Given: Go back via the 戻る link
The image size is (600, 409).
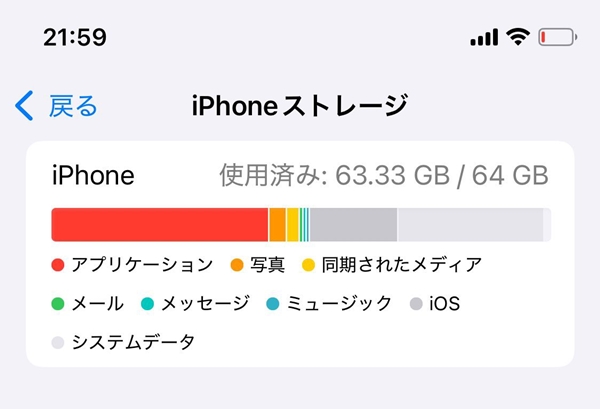Looking at the screenshot, I should click(73, 106).
